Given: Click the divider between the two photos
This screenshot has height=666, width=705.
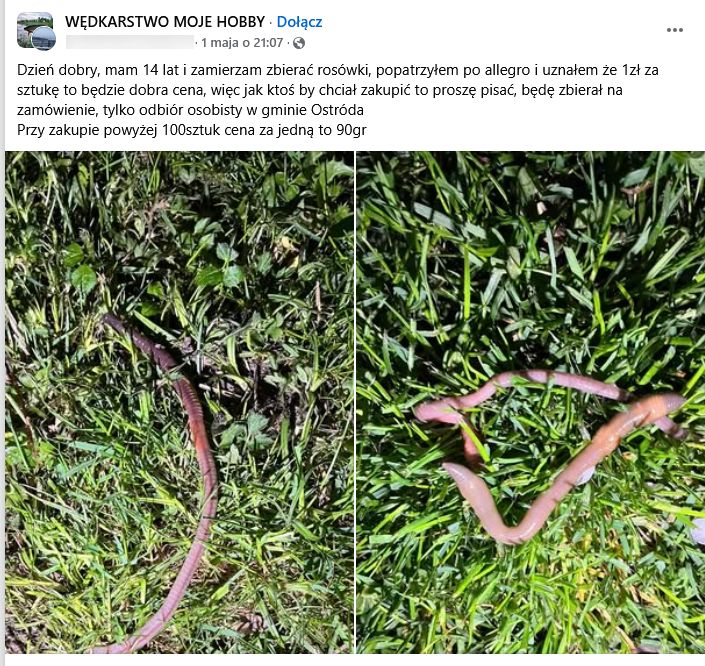Looking at the screenshot, I should click(355, 402).
